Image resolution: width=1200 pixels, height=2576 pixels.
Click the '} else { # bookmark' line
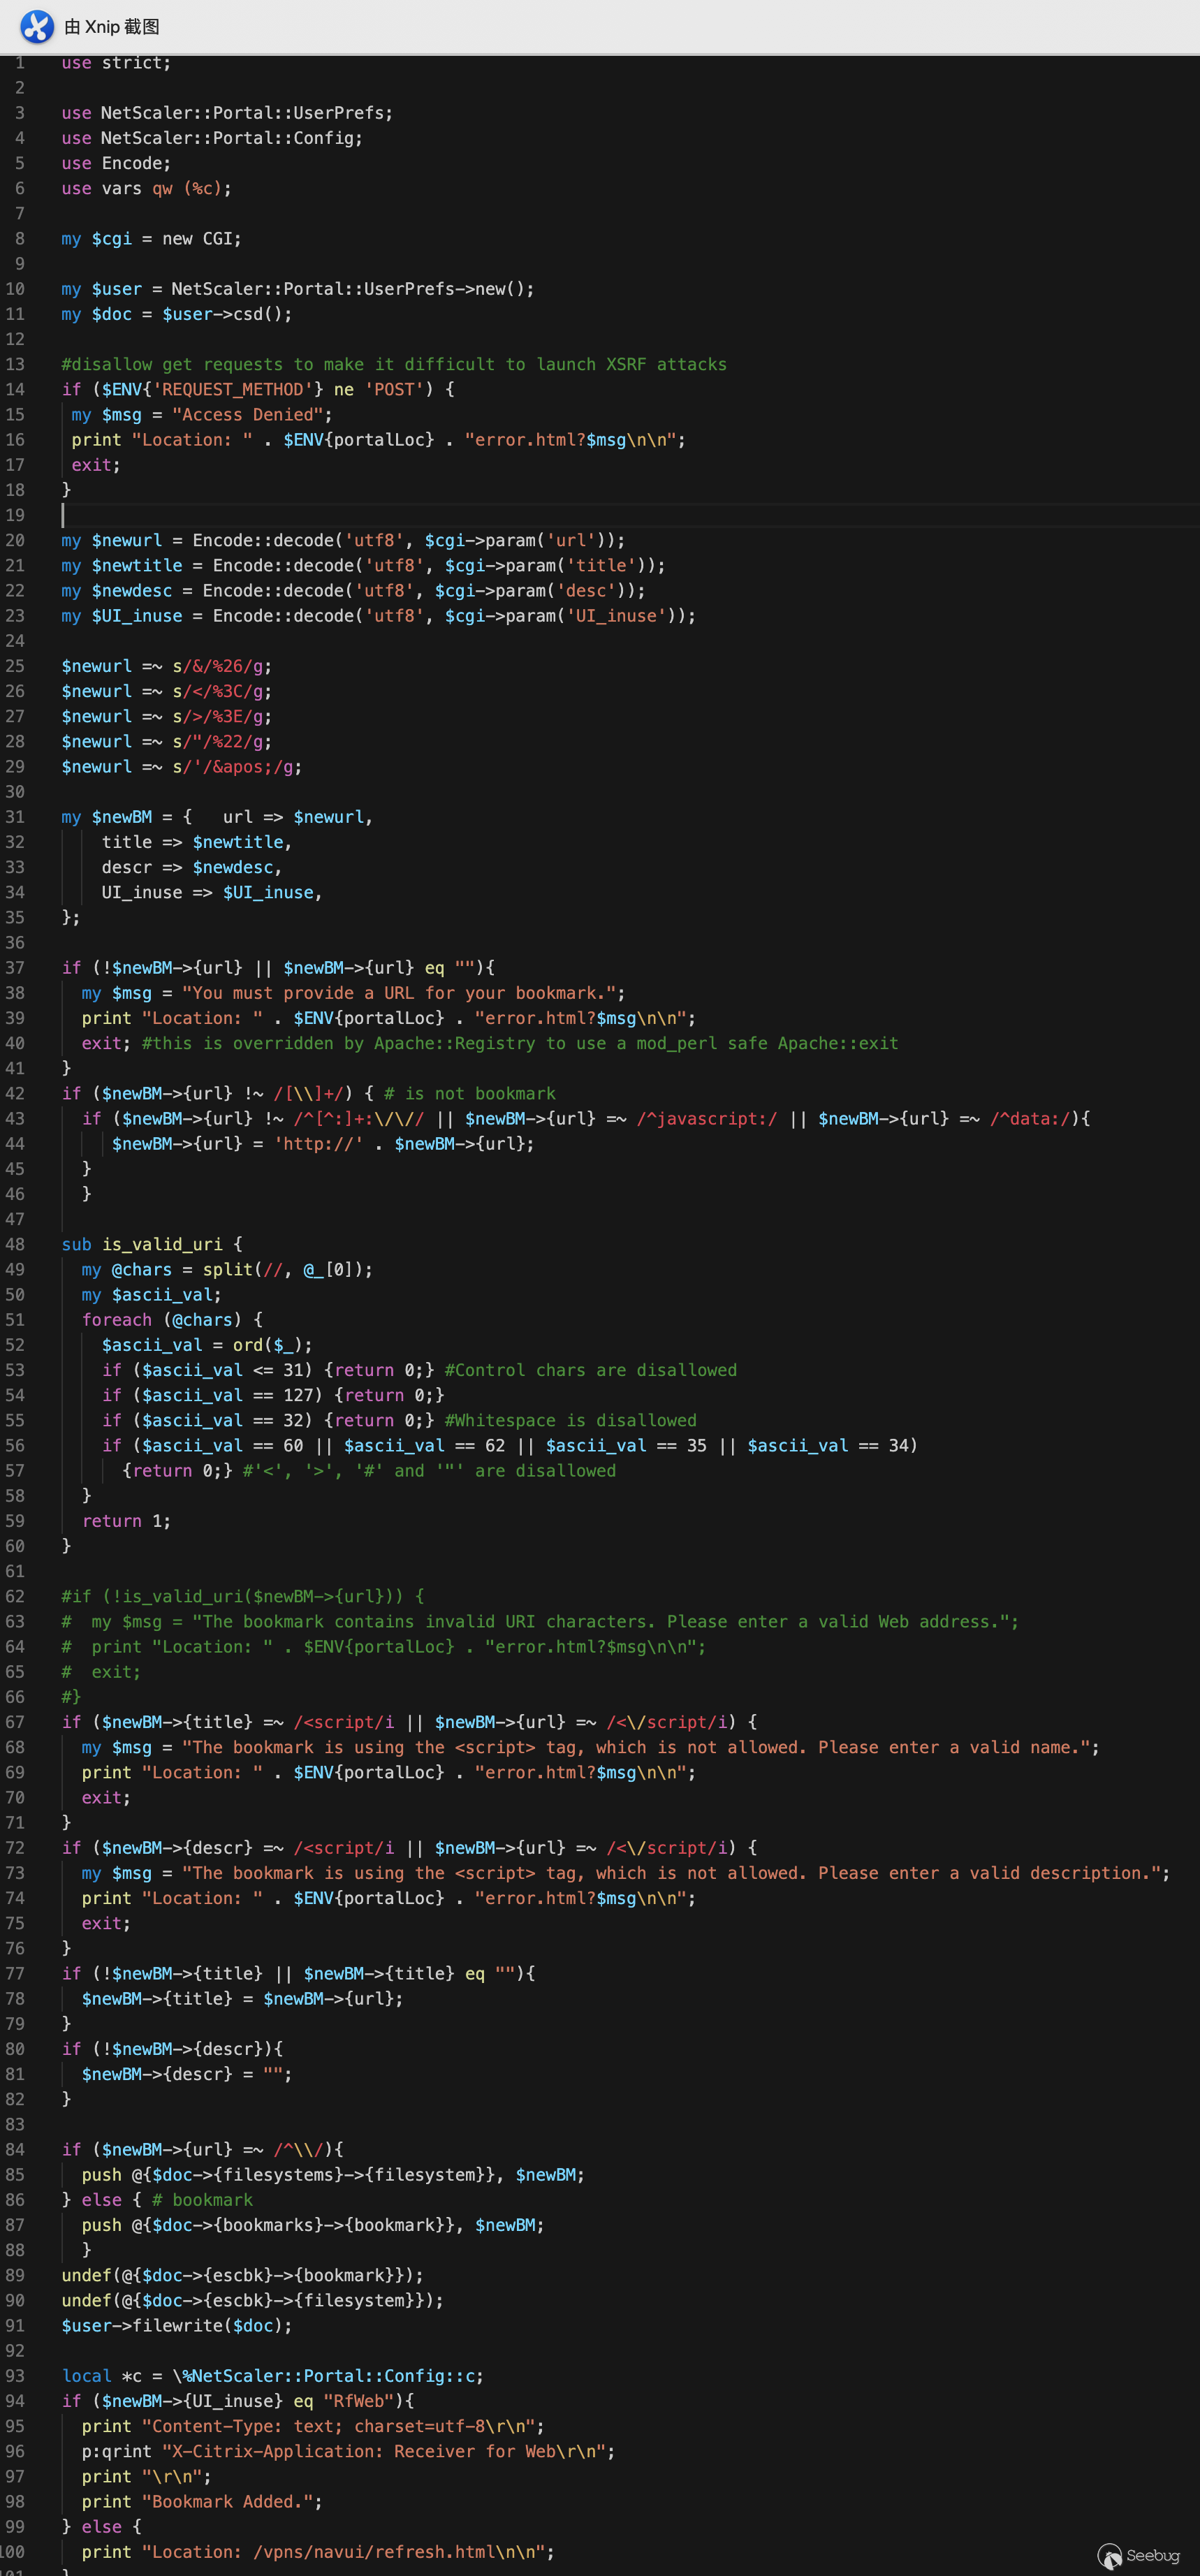click(157, 2200)
